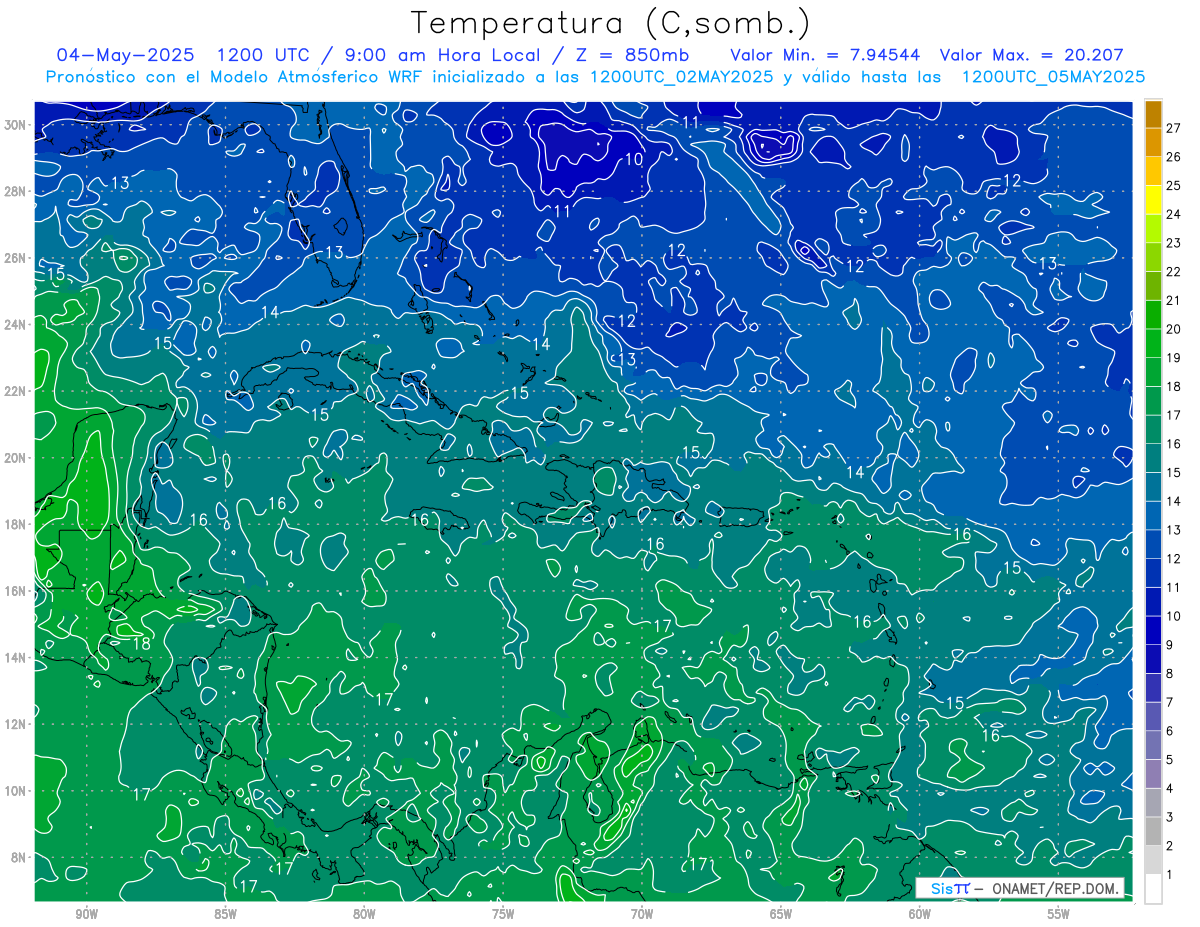This screenshot has width=1200, height=927.
Task: Click the colorbar label '27'
Action: click(1173, 128)
